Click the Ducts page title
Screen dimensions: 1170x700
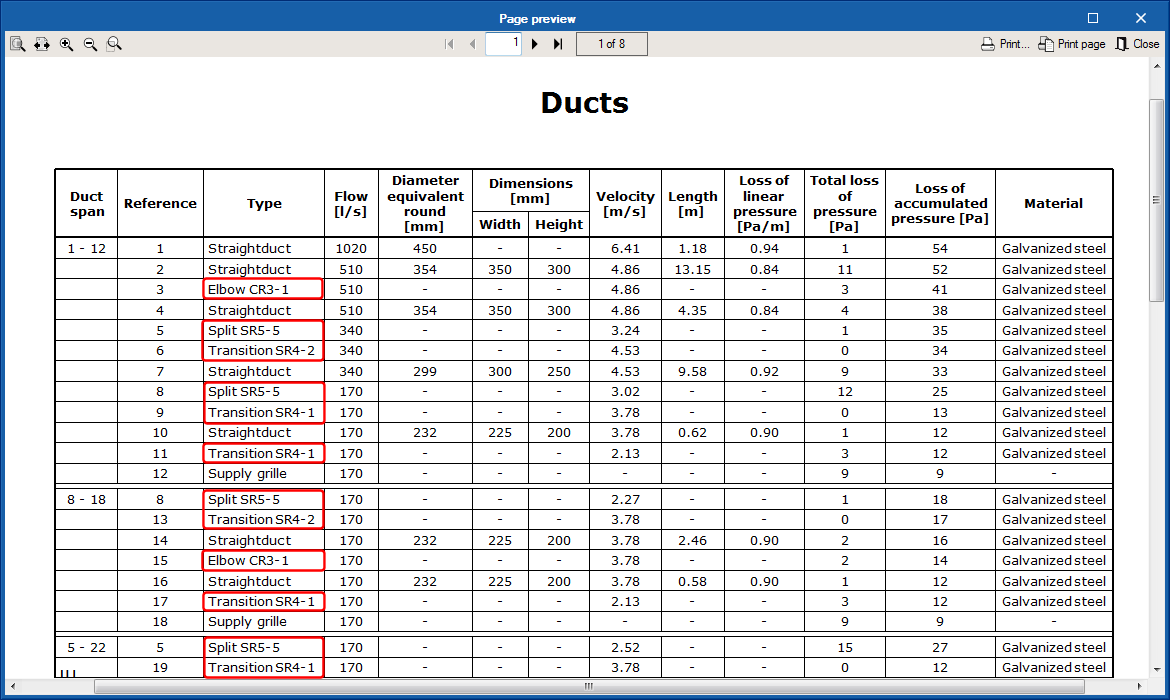pyautogui.click(x=584, y=103)
